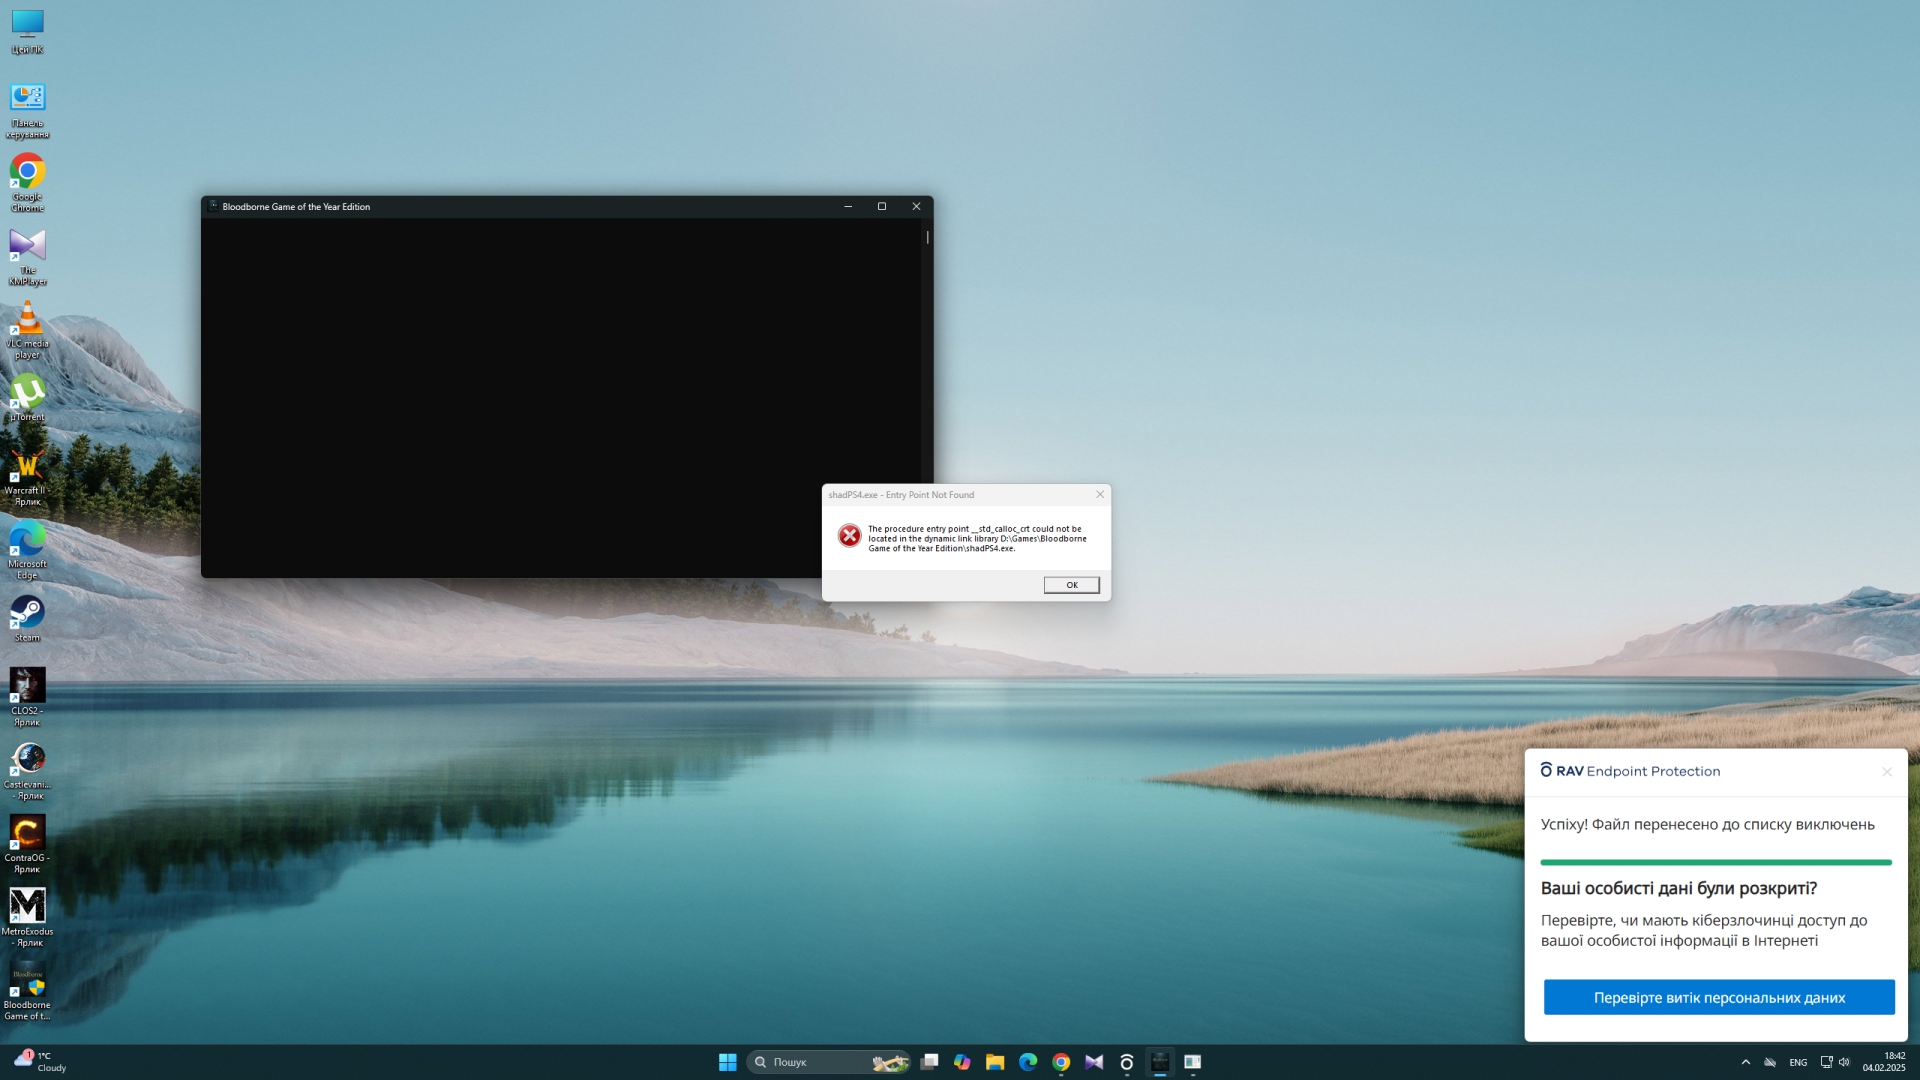Open File Explorer from the taskbar

[x=994, y=1062]
